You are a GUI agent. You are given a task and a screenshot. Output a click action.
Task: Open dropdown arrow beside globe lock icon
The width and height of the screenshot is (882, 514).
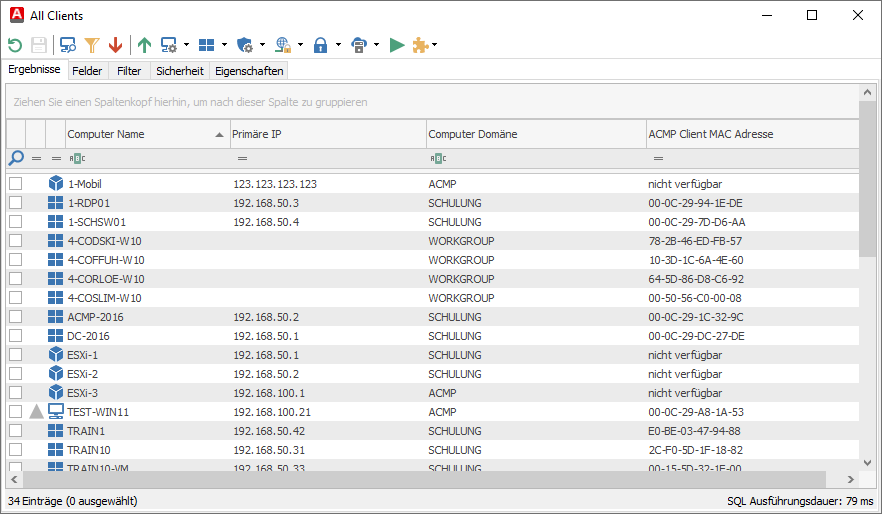point(301,45)
